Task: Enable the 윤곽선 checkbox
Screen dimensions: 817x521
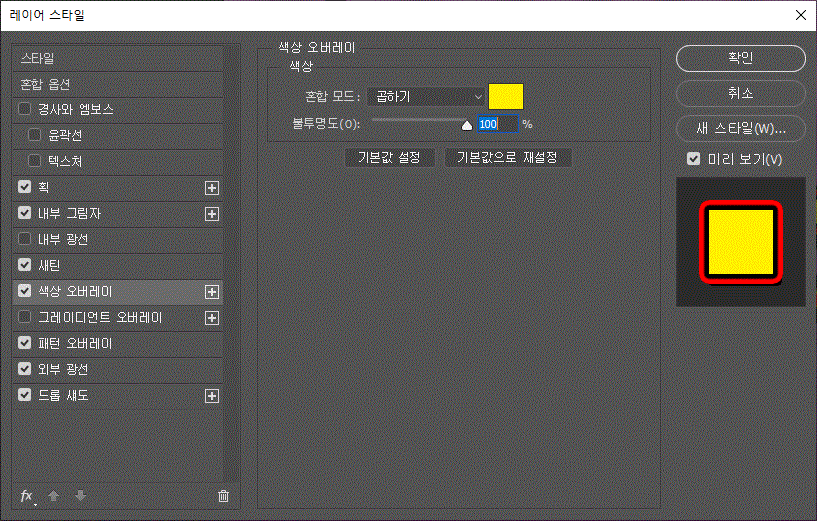Action: [34, 135]
